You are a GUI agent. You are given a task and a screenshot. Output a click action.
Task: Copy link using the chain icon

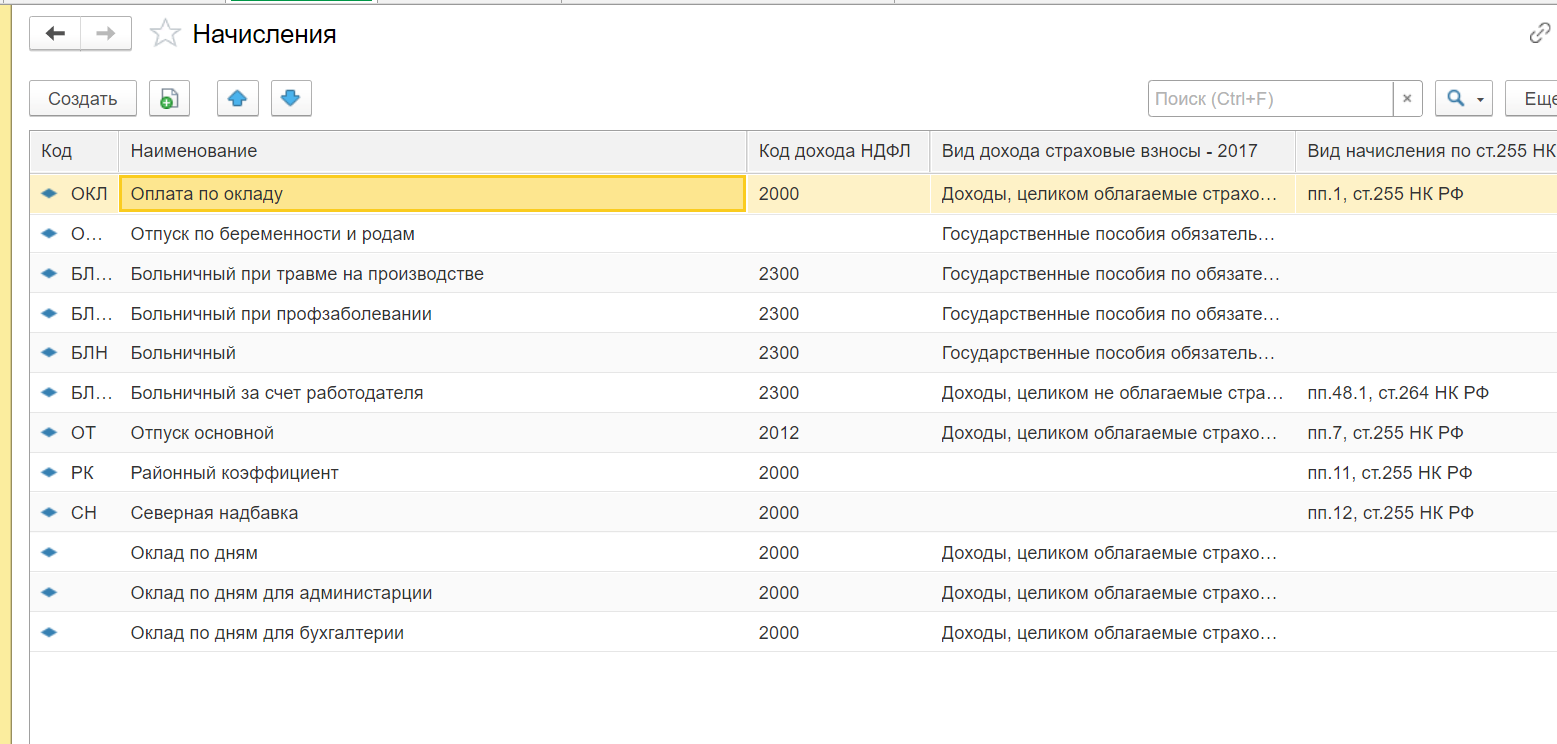[x=1539, y=34]
